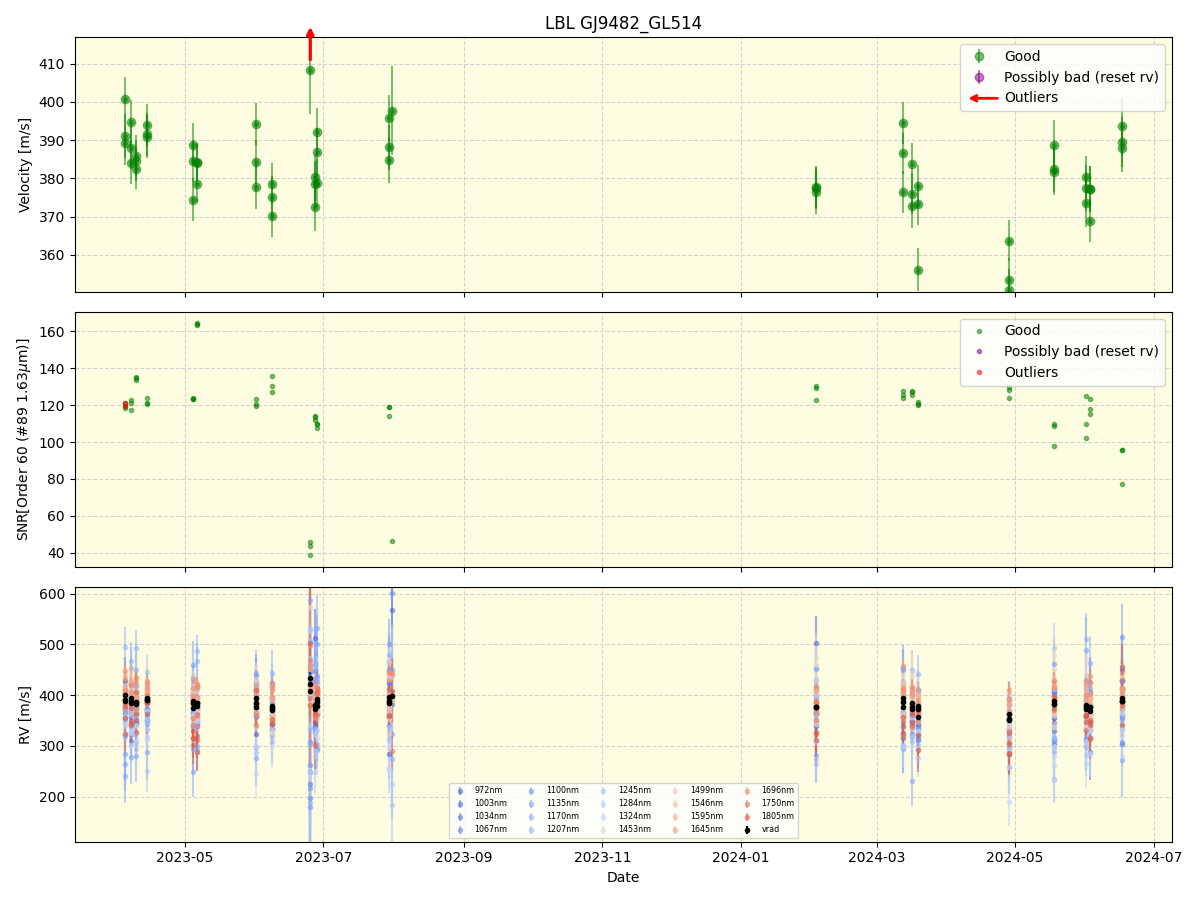Image resolution: width=1200 pixels, height=900 pixels.
Task: Click the 2024-01 date tick label
Action: (741, 857)
